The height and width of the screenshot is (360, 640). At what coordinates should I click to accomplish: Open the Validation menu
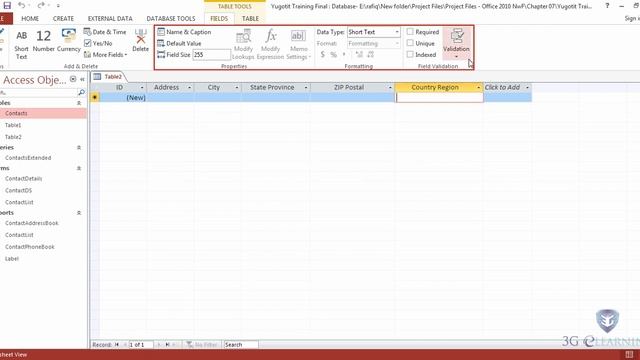point(456,43)
